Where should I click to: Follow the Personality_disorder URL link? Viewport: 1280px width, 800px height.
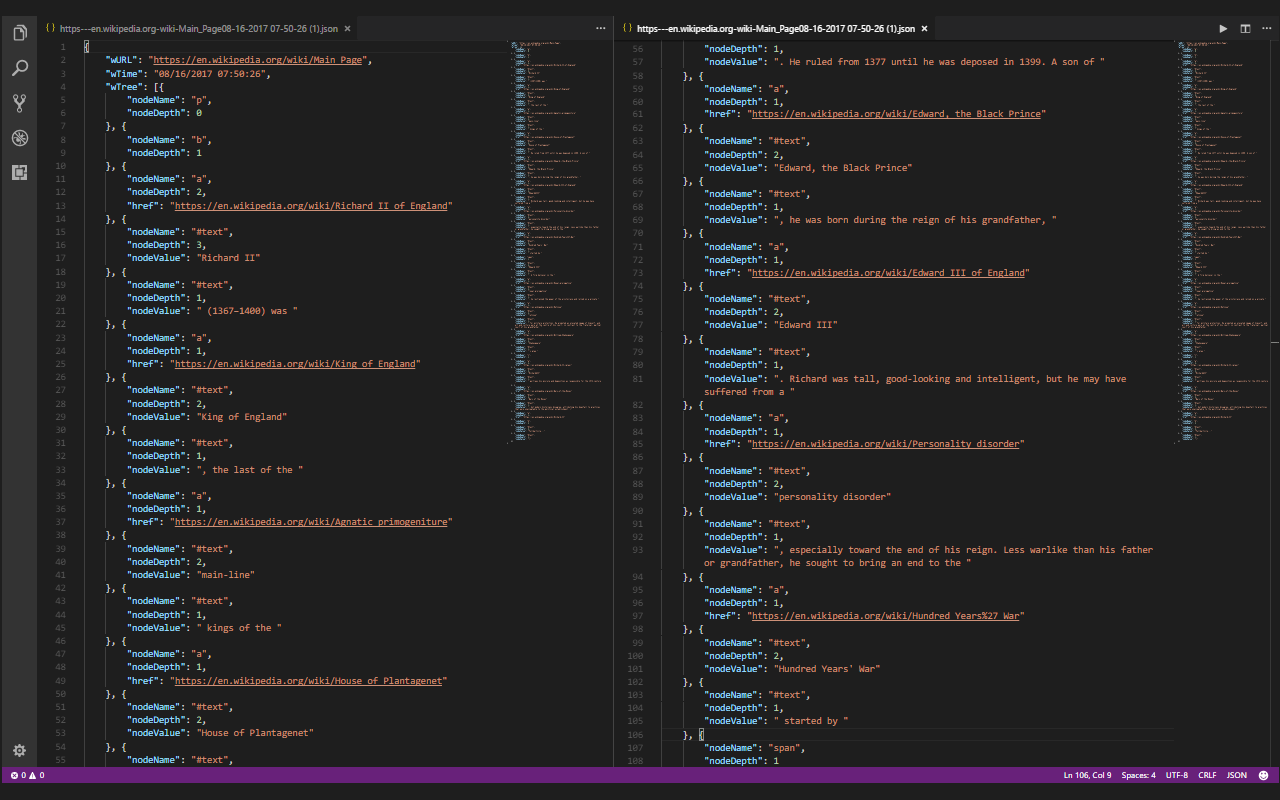(885, 444)
